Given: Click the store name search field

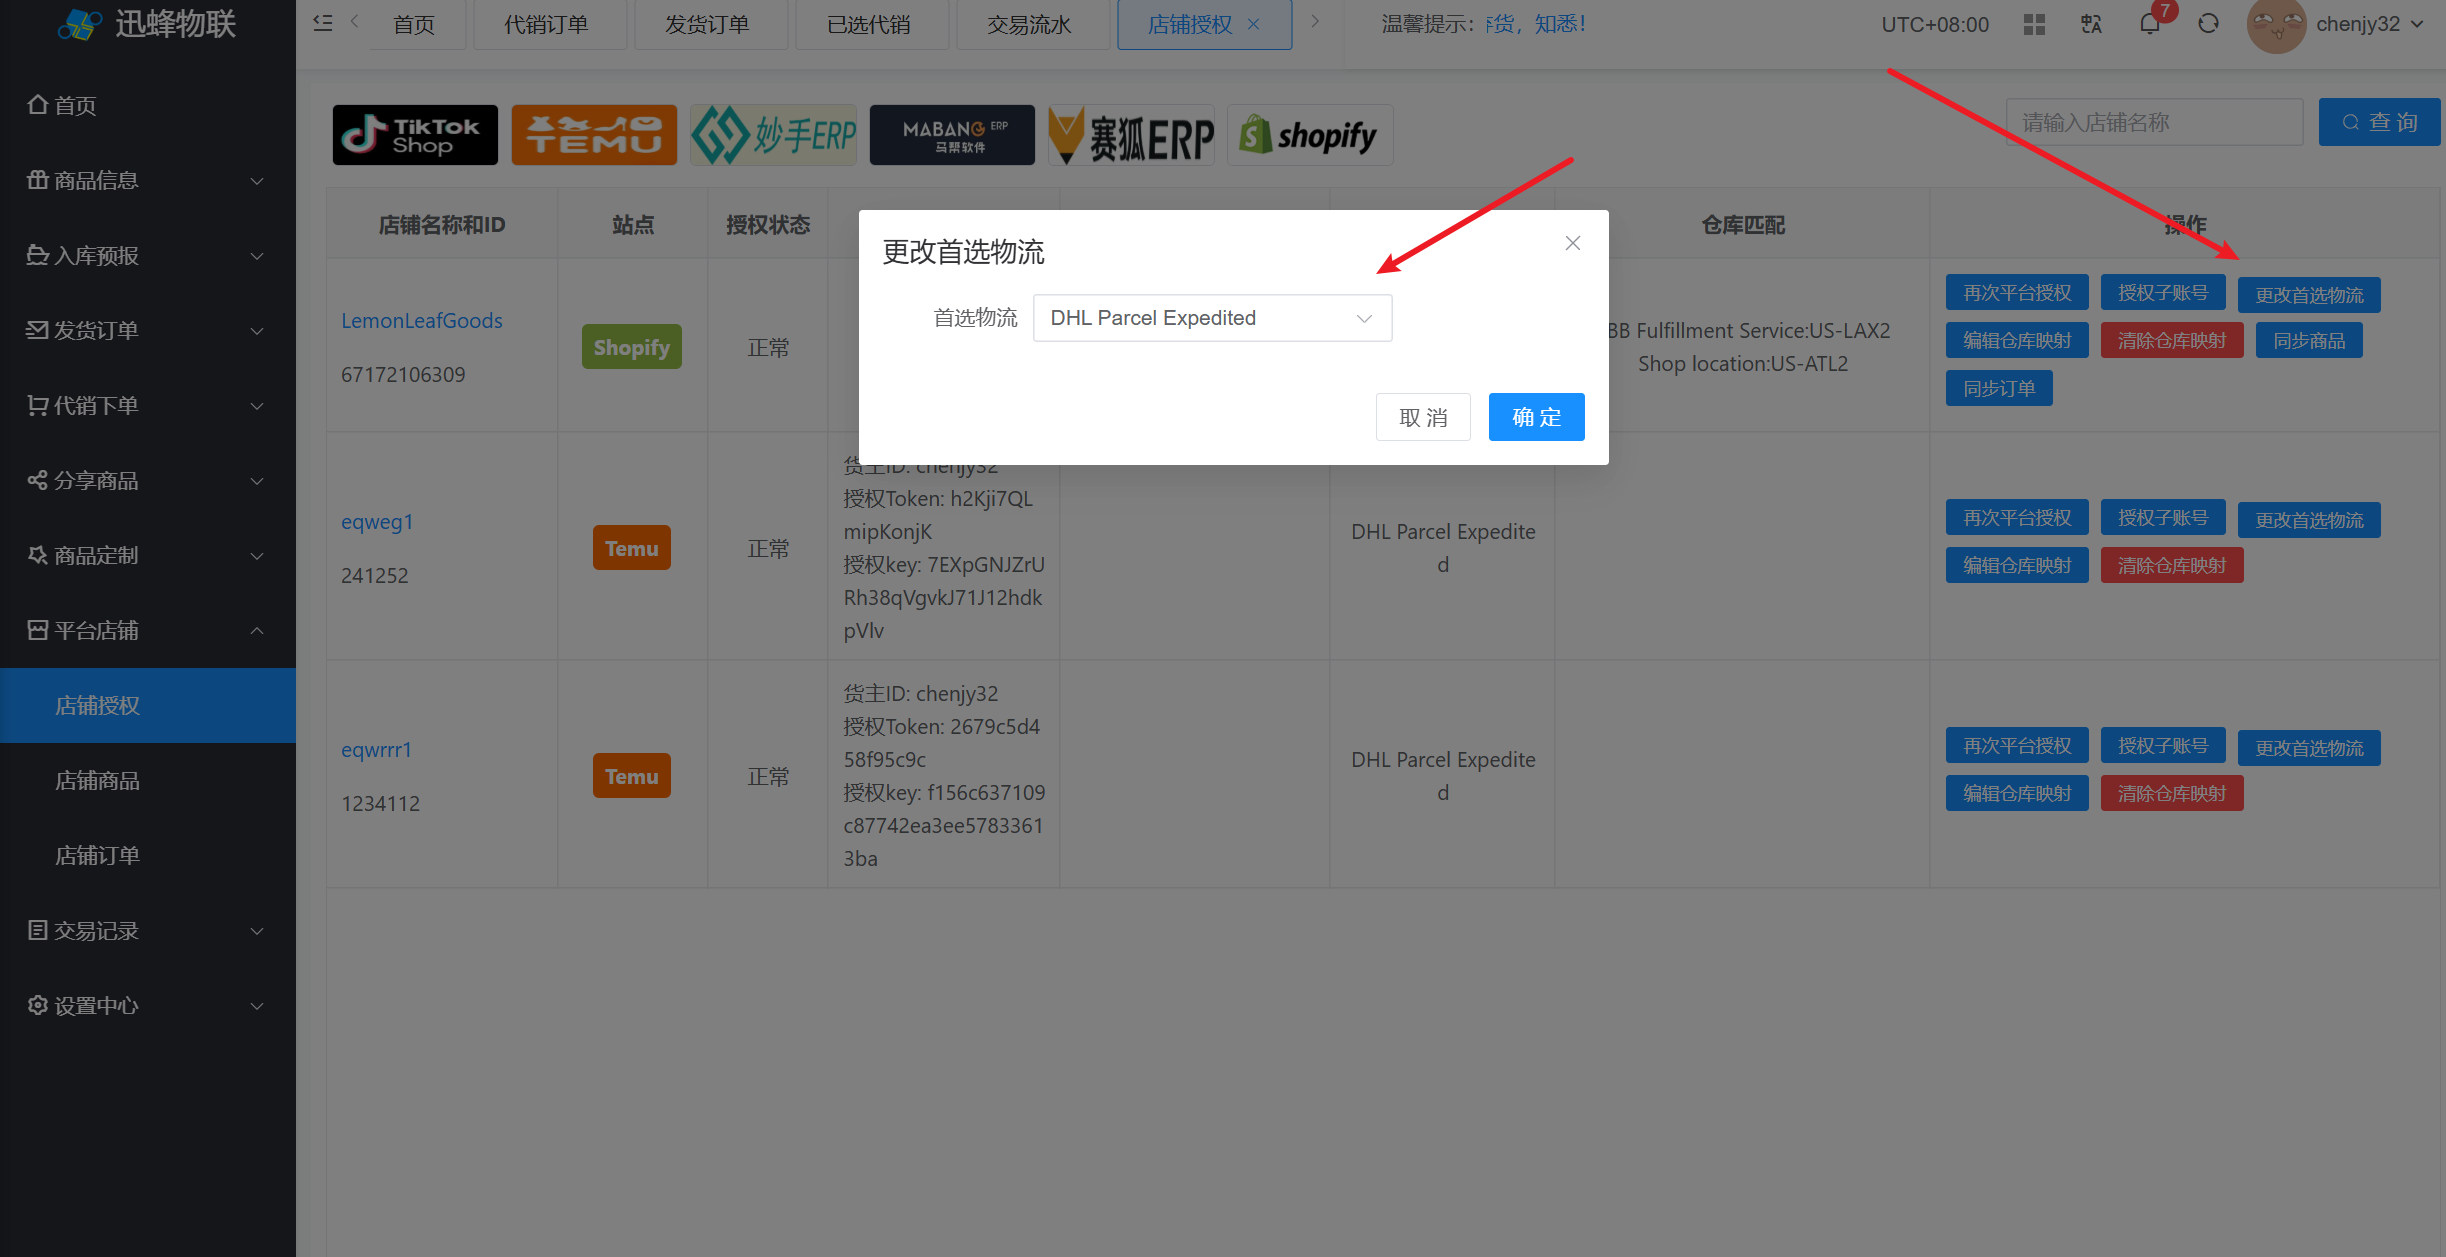Looking at the screenshot, I should [2154, 122].
